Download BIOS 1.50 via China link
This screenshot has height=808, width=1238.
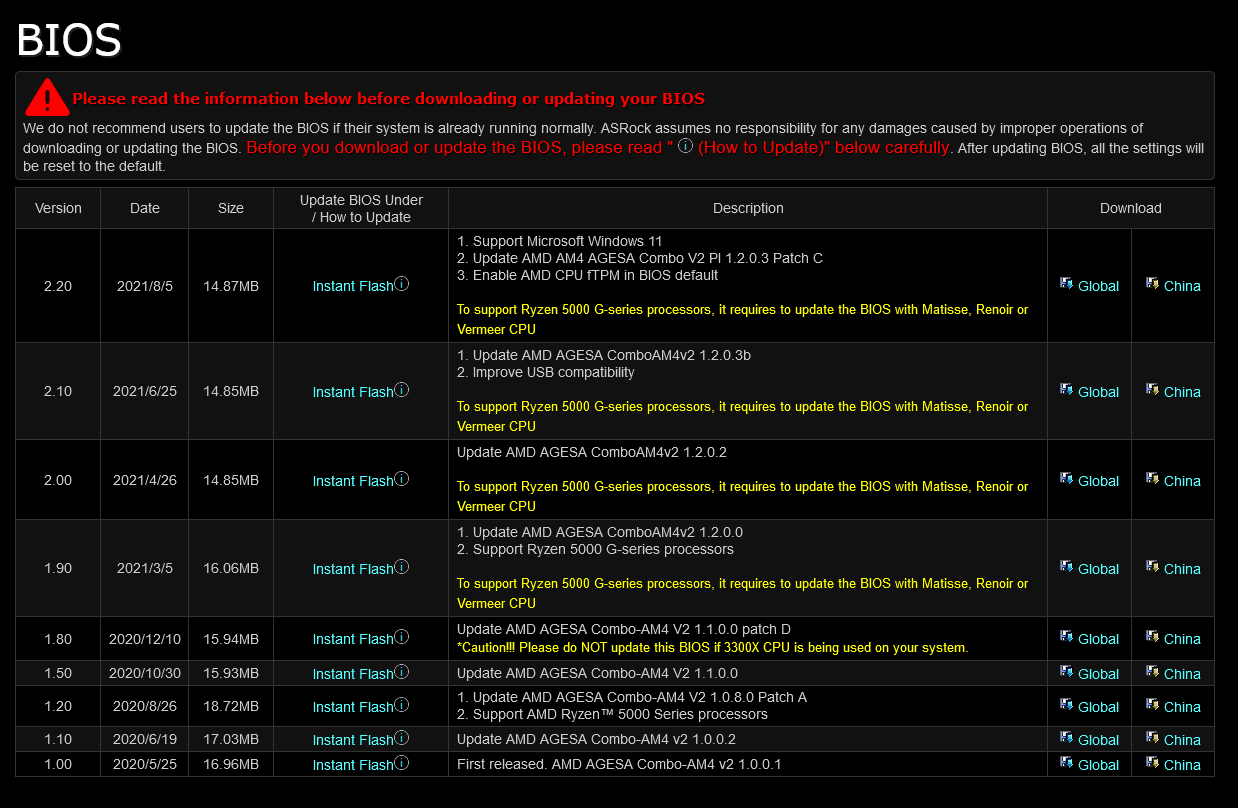[1182, 674]
